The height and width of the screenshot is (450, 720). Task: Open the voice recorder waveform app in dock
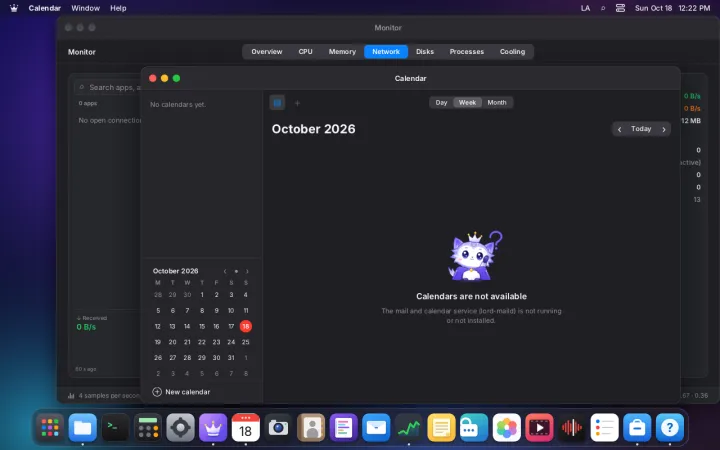click(x=572, y=428)
